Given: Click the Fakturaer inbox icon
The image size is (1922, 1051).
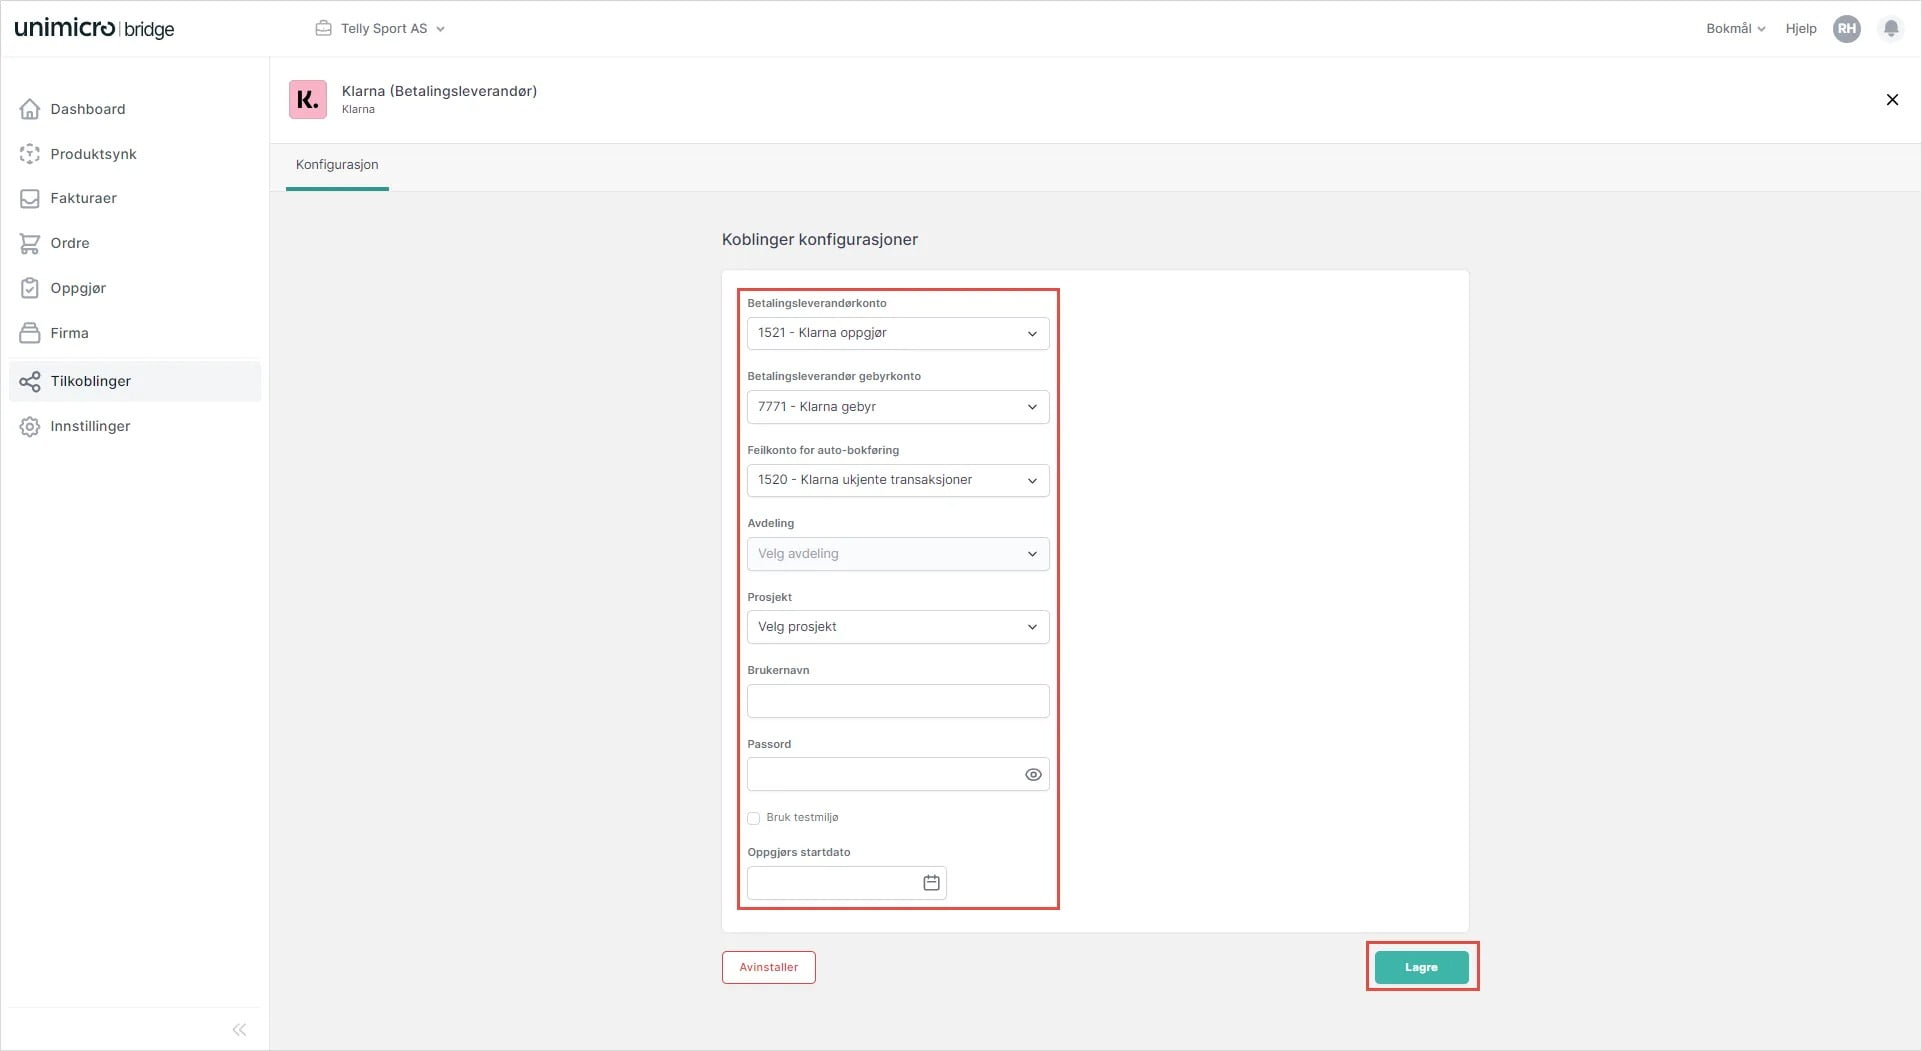Looking at the screenshot, I should coord(30,198).
